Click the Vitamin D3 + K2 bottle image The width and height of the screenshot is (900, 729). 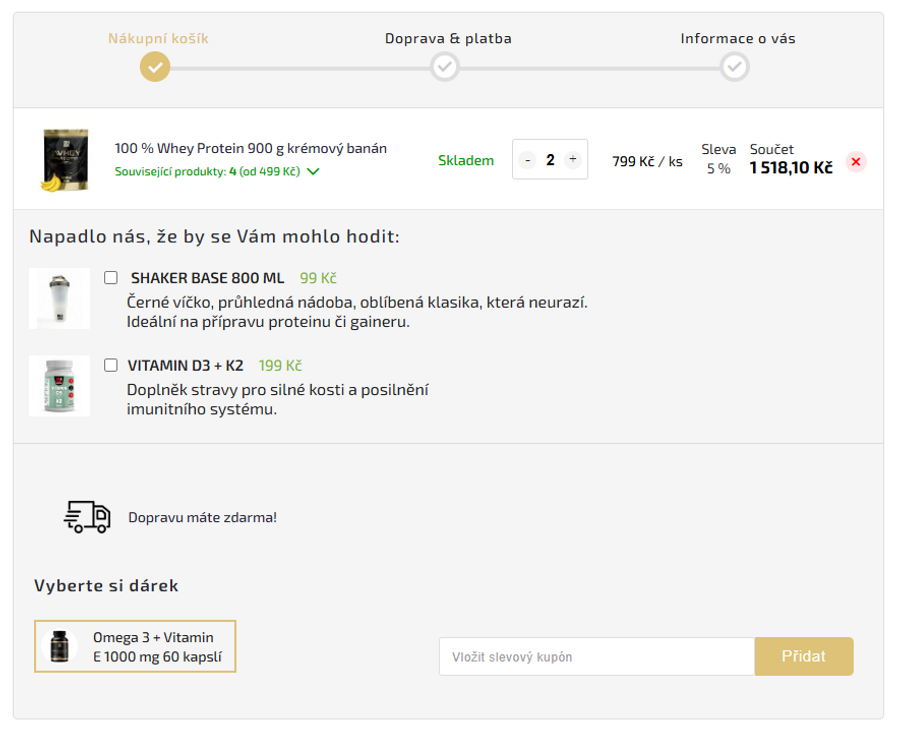(59, 385)
